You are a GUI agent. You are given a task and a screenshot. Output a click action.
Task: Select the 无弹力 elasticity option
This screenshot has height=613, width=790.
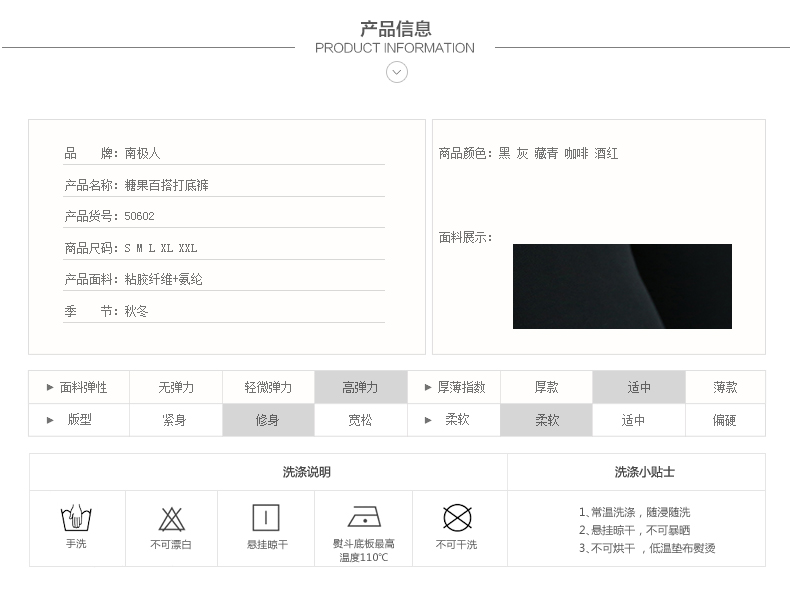176,387
